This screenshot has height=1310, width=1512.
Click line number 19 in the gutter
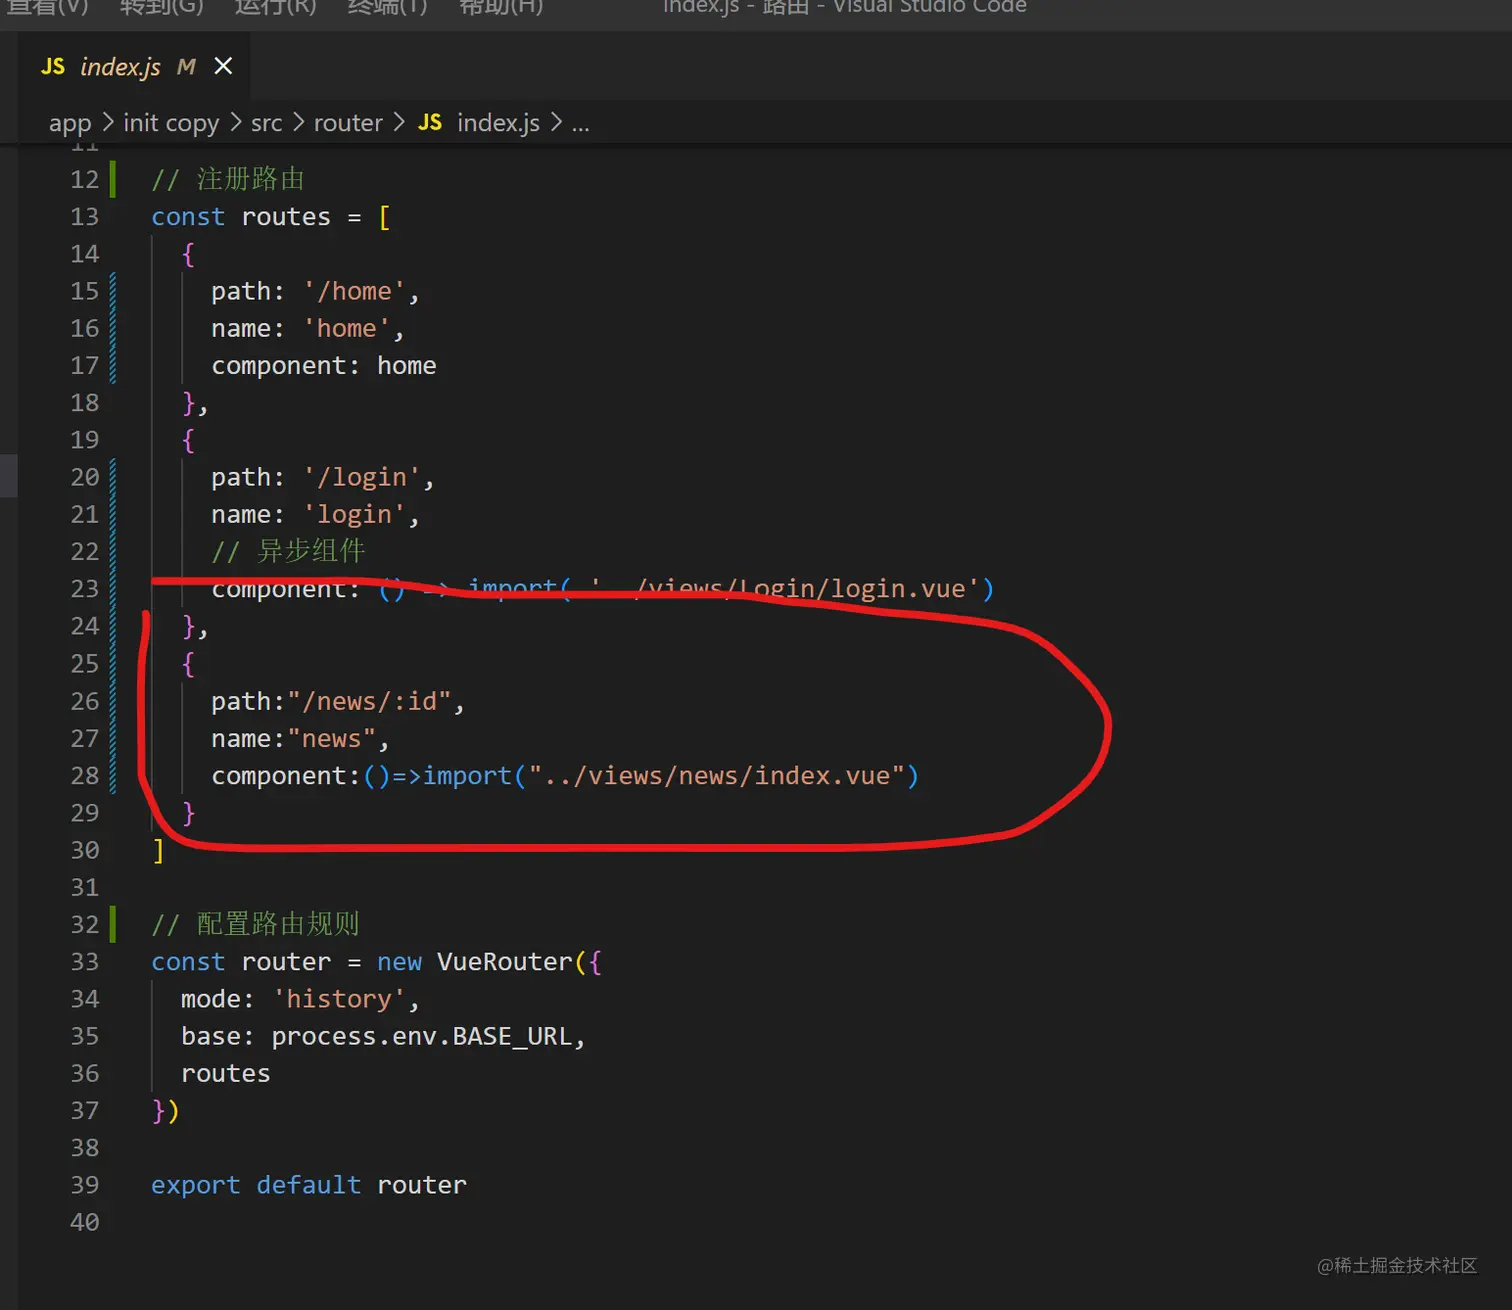click(x=85, y=440)
